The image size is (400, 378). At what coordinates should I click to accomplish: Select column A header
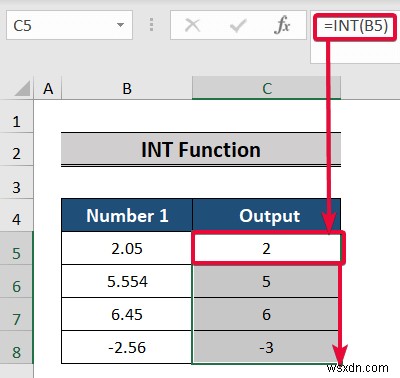(48, 89)
